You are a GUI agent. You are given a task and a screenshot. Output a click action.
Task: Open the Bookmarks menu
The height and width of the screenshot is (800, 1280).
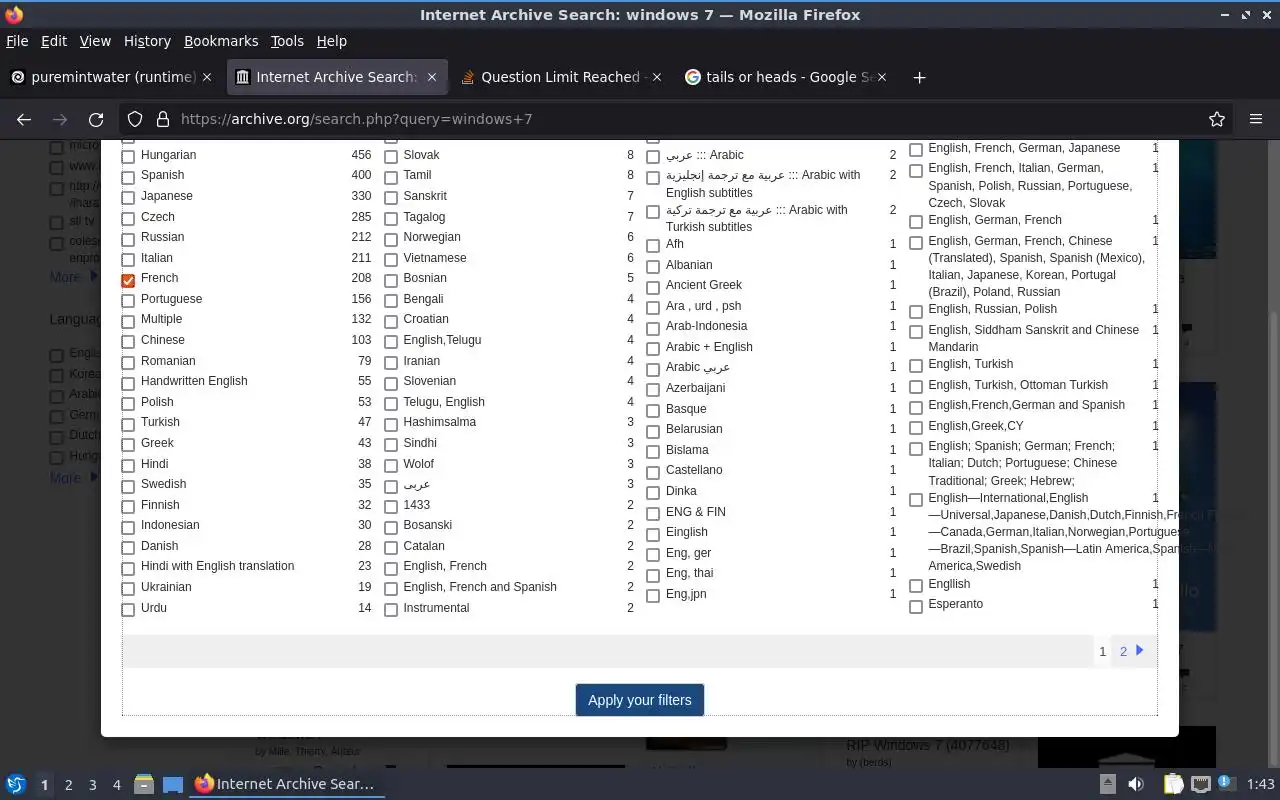point(221,41)
